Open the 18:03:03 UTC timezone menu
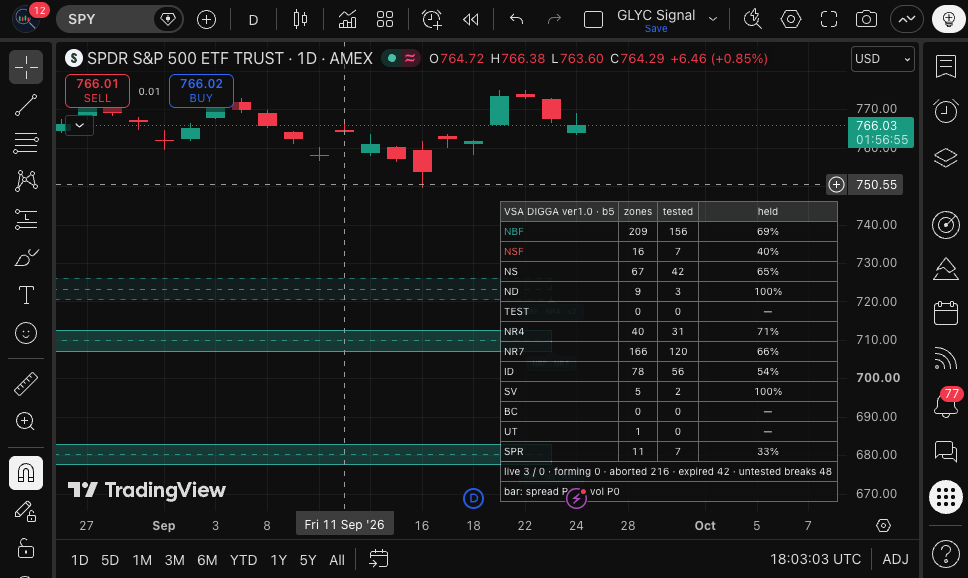The height and width of the screenshot is (578, 968). (x=815, y=559)
